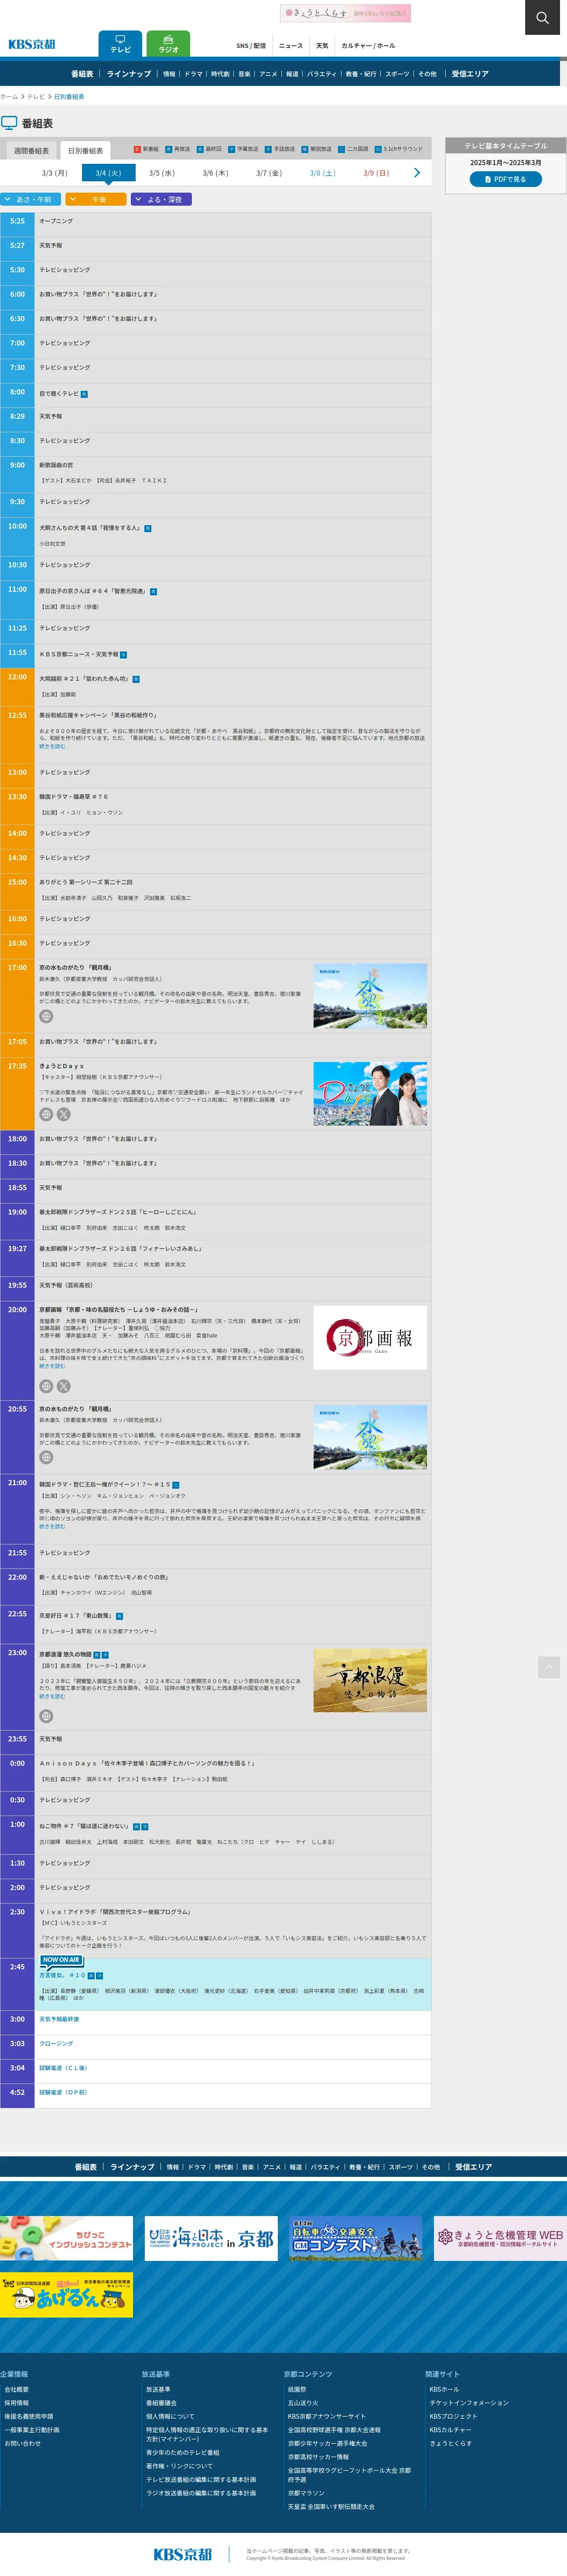Click the ホーム breadcrumb link

[9, 97]
